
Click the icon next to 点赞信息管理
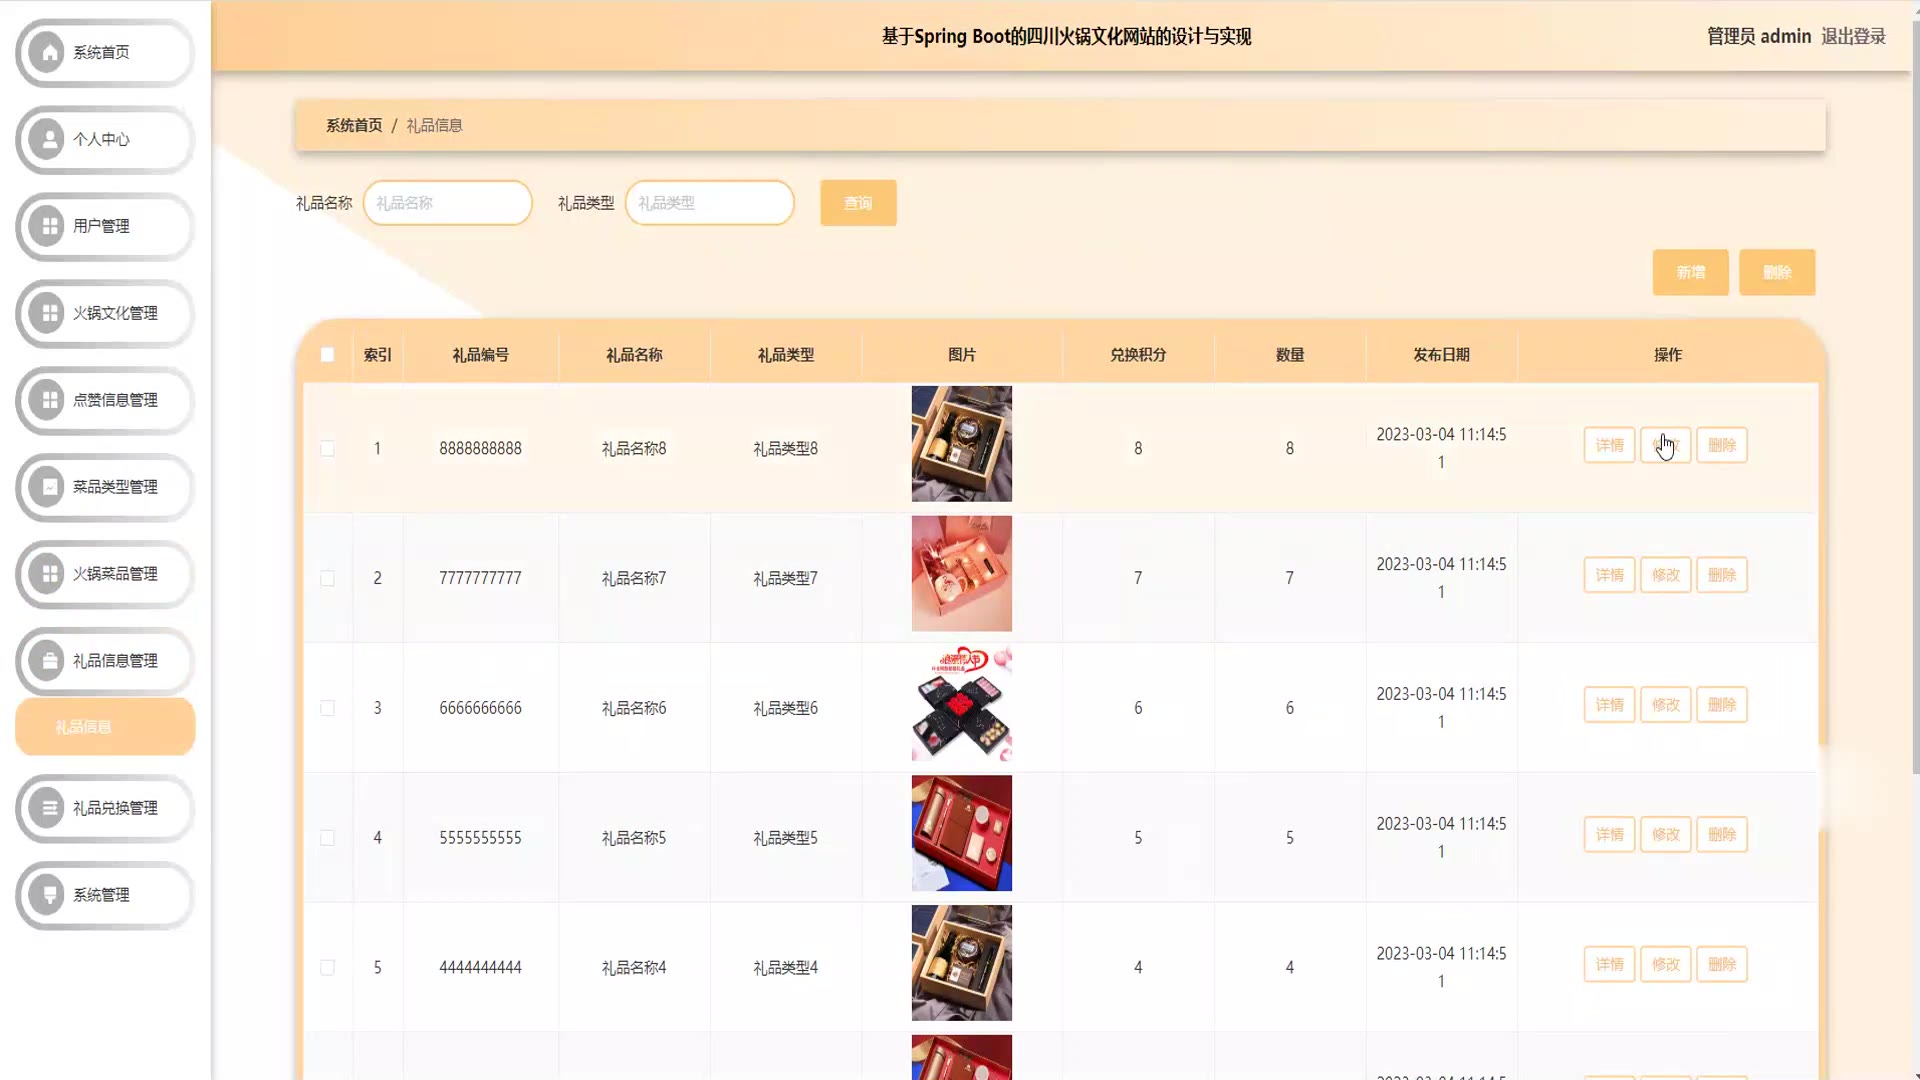48,400
